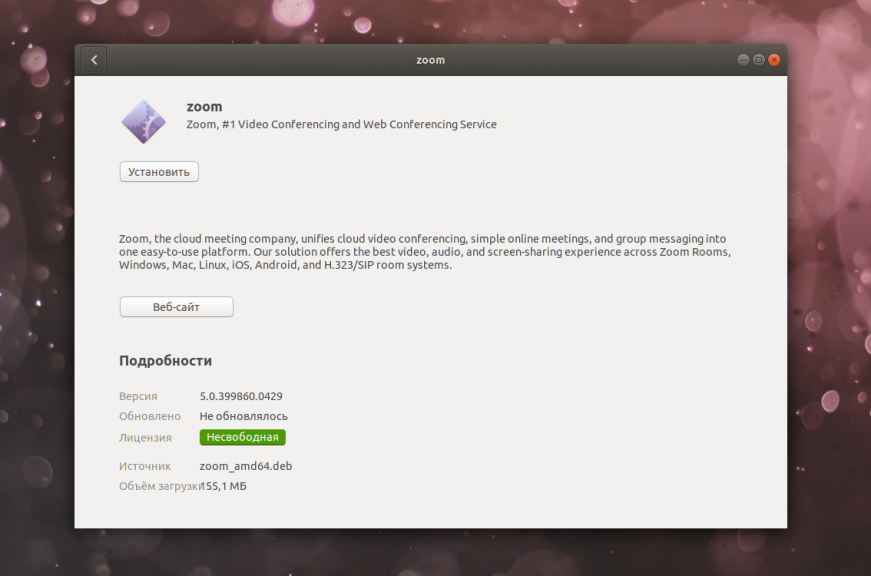This screenshot has height=576, width=871.
Task: Close the zoom window with the orange button
Action: (774, 60)
